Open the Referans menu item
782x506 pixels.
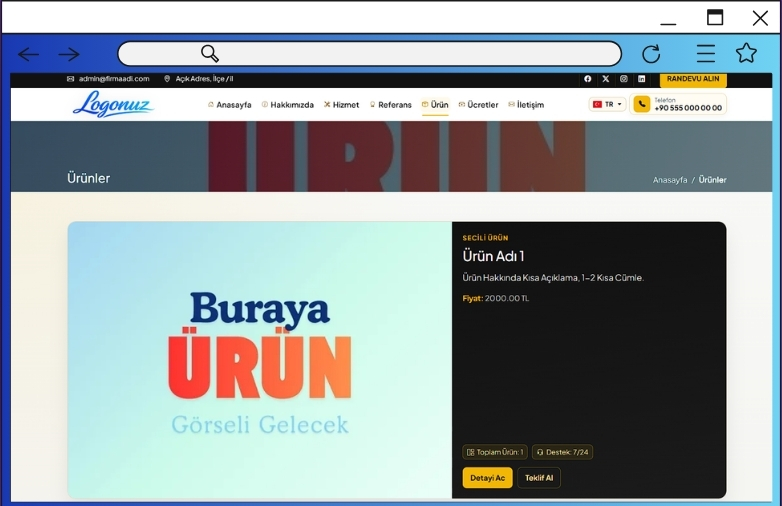391,105
